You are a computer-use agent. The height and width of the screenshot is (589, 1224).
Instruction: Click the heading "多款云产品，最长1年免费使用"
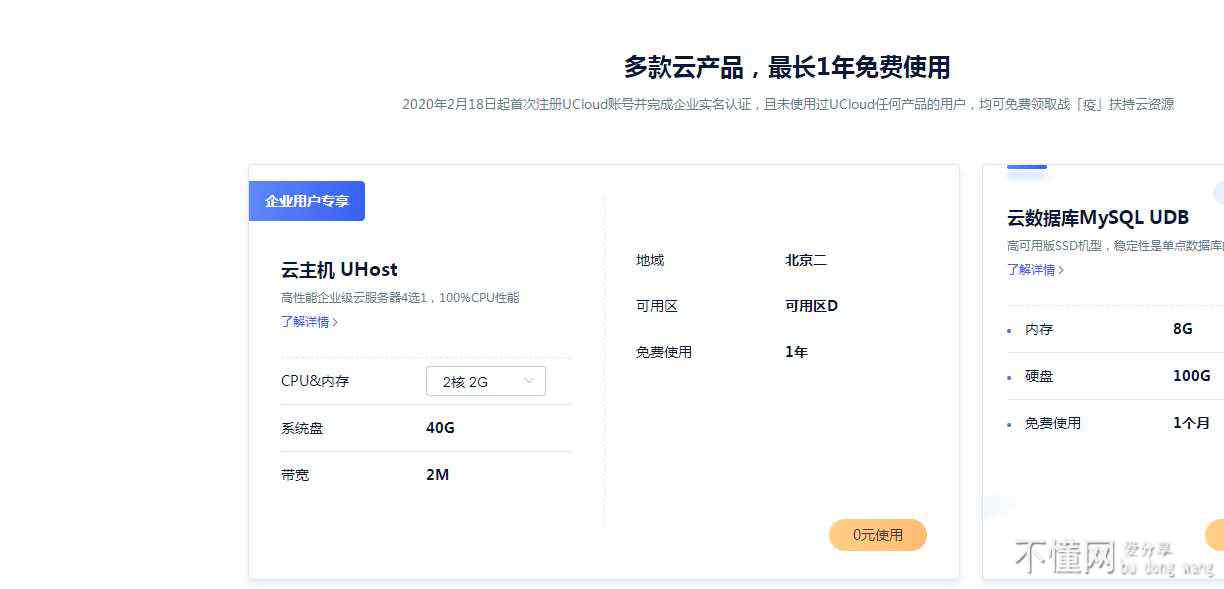pos(787,67)
